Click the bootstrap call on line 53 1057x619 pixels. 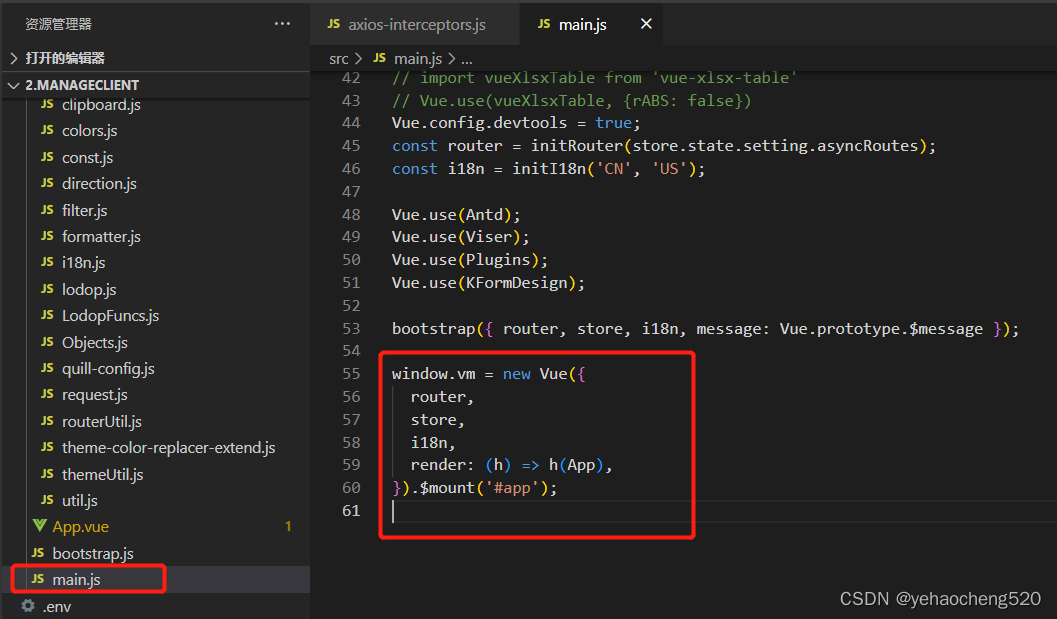433,329
